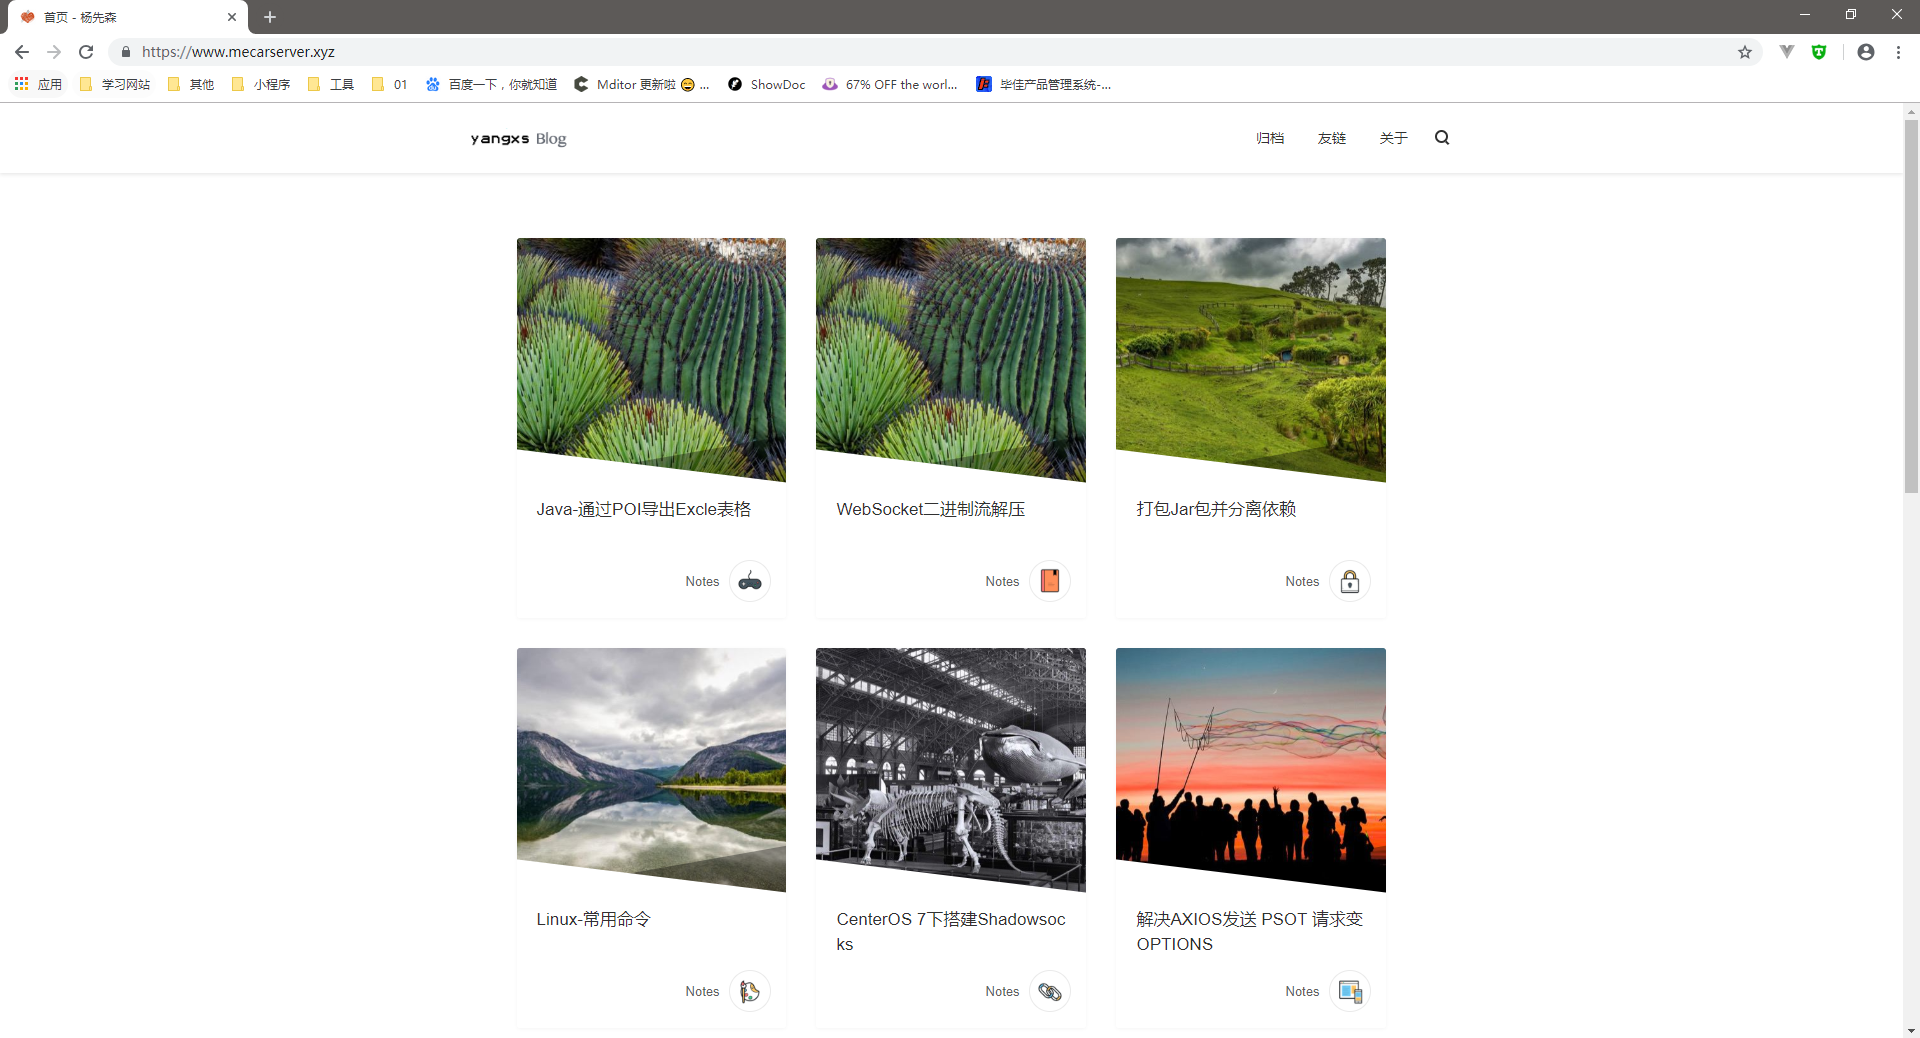
Task: Open article Java-通过POI导出Excle表格
Action: (643, 509)
